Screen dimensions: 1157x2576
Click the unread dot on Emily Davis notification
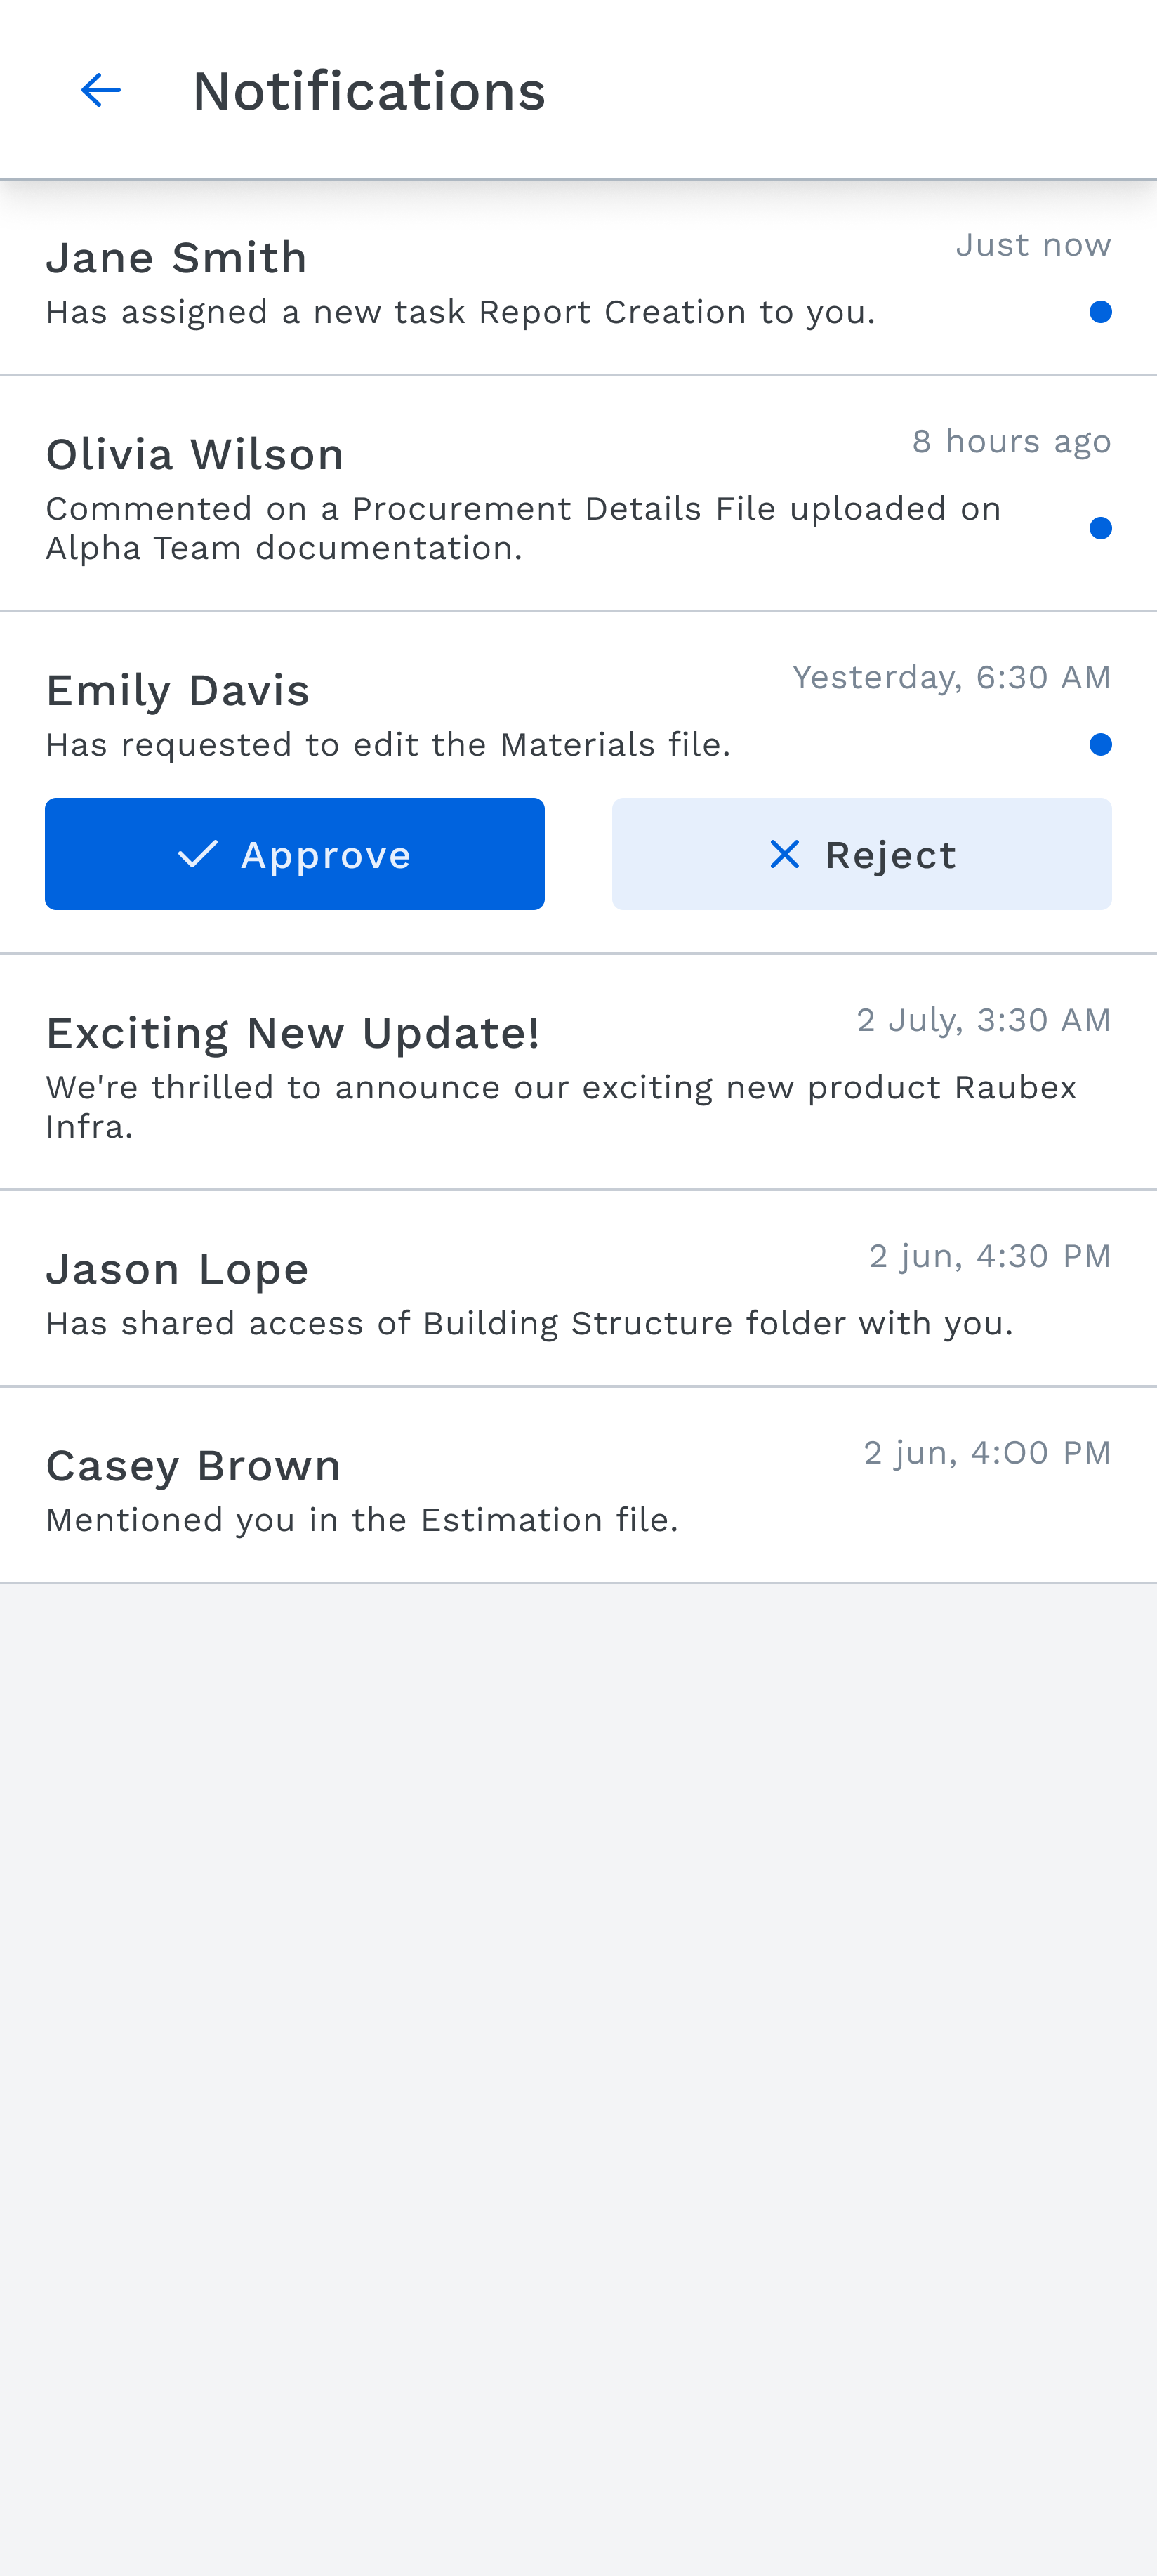[x=1100, y=744]
